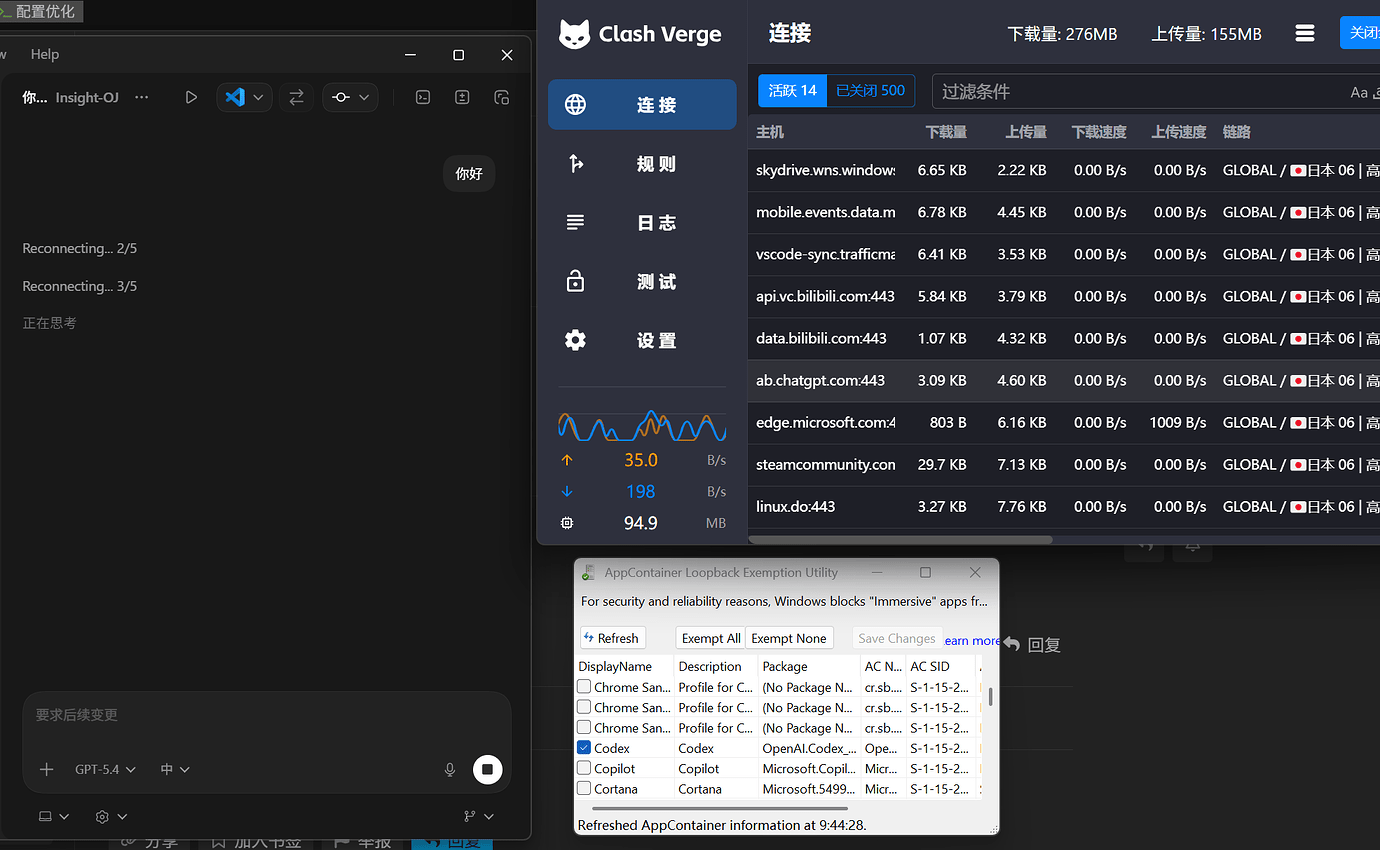Click the 回复 reply arrow on the forum page

point(1012,645)
